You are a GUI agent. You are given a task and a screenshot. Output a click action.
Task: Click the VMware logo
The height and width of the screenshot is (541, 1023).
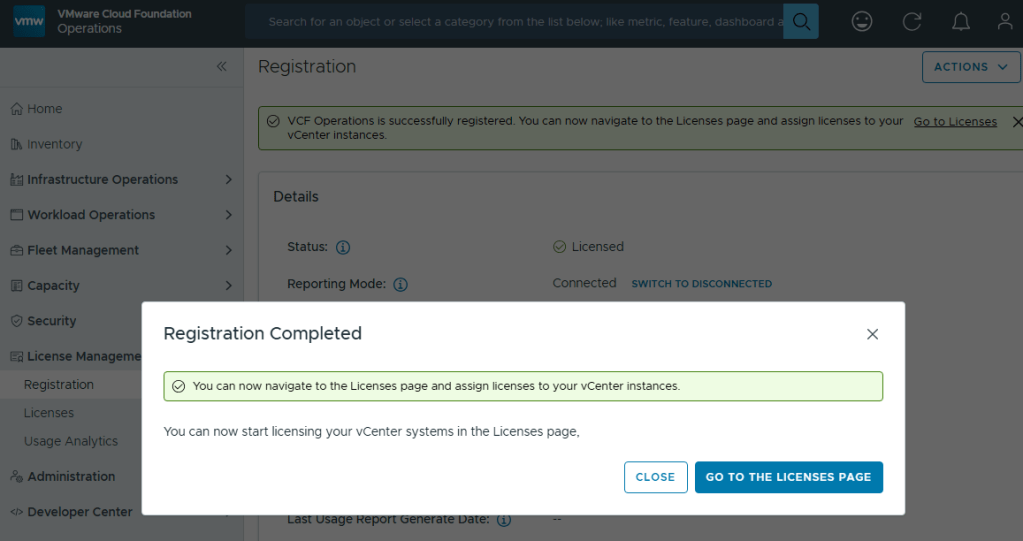pyautogui.click(x=29, y=21)
